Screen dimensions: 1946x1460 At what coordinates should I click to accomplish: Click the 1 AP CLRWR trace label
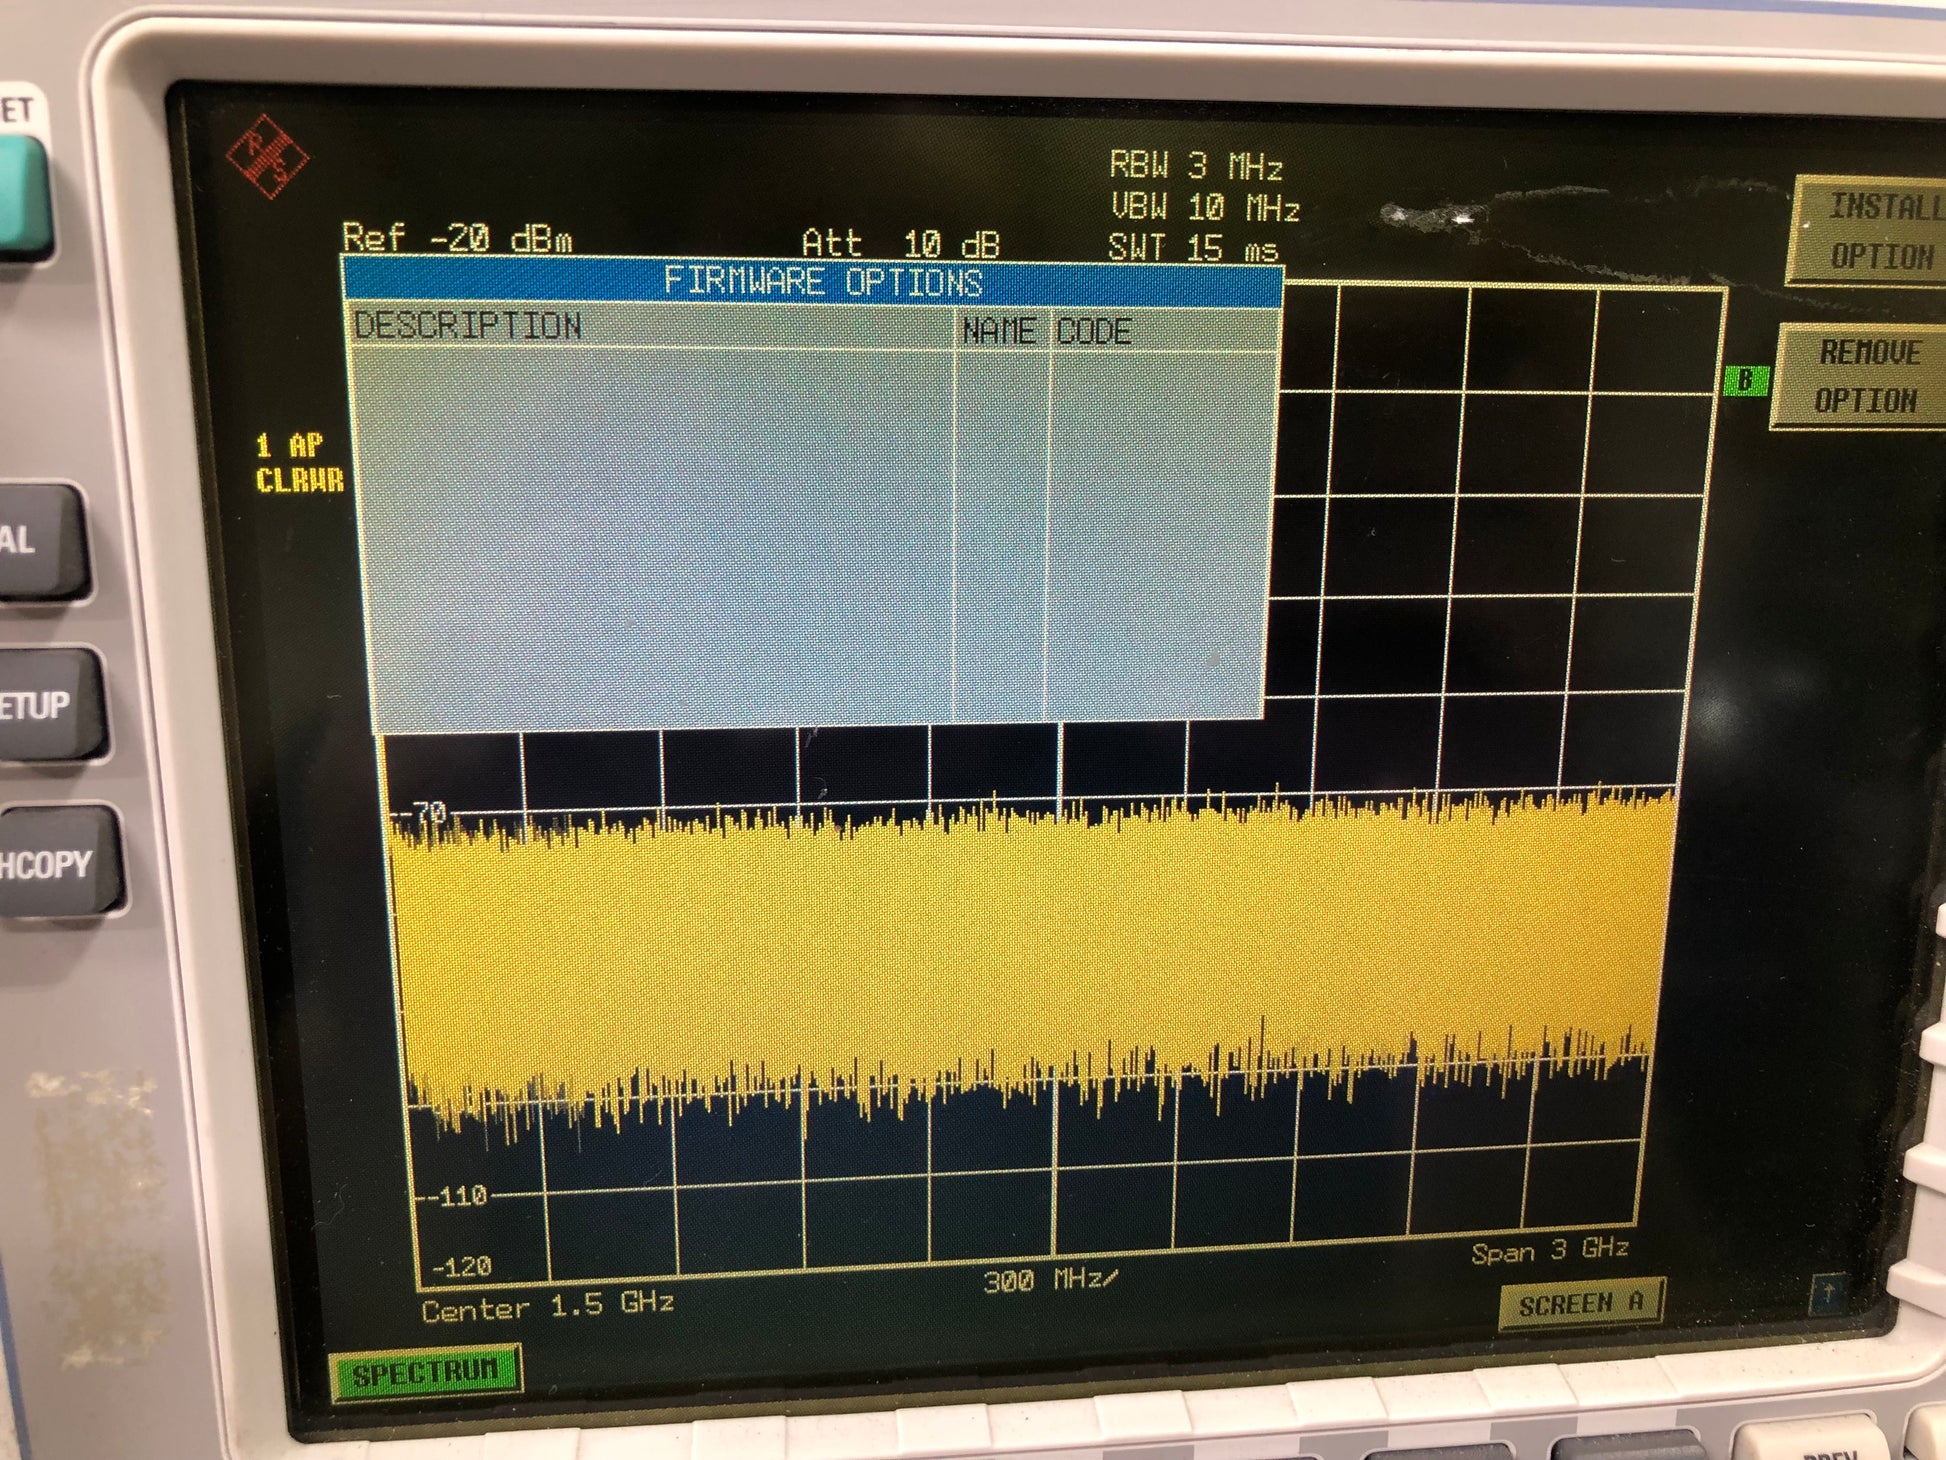(298, 463)
